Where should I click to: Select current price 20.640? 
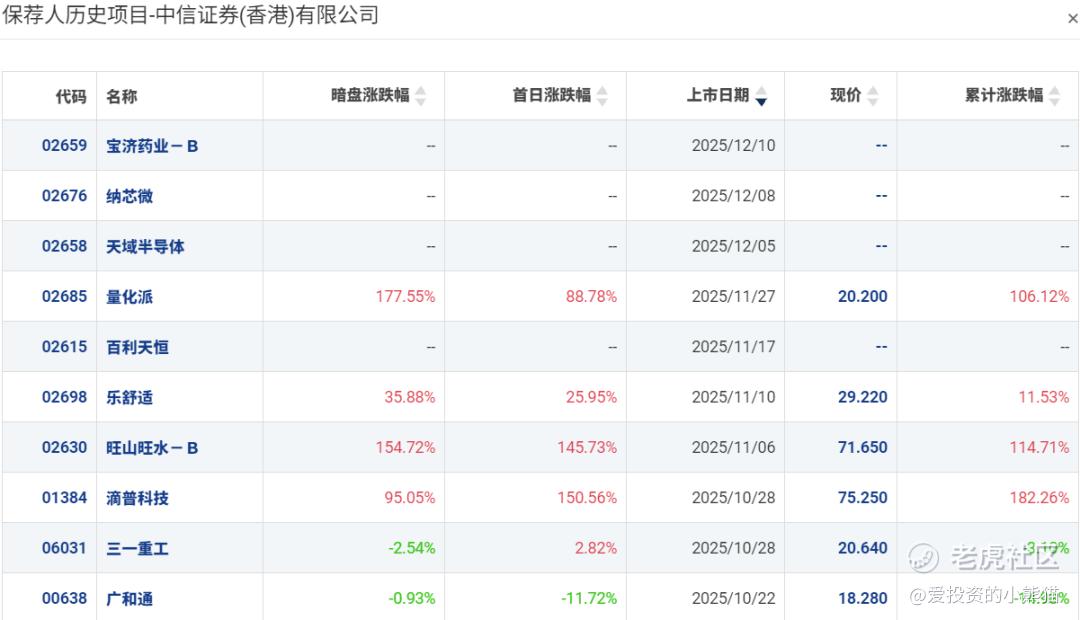click(x=862, y=548)
